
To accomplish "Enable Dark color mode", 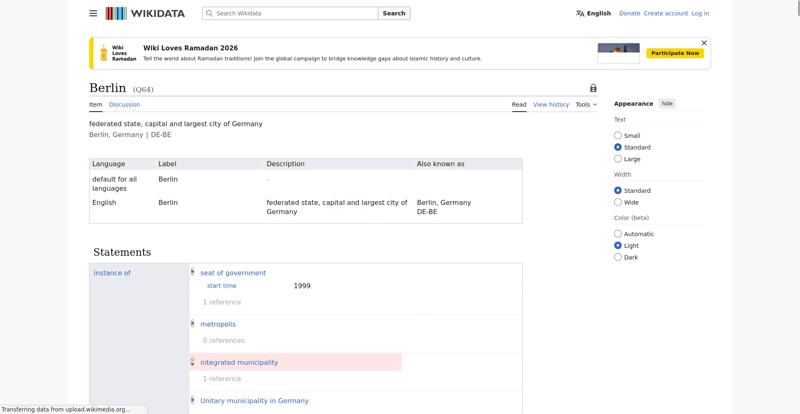I will click(x=618, y=257).
